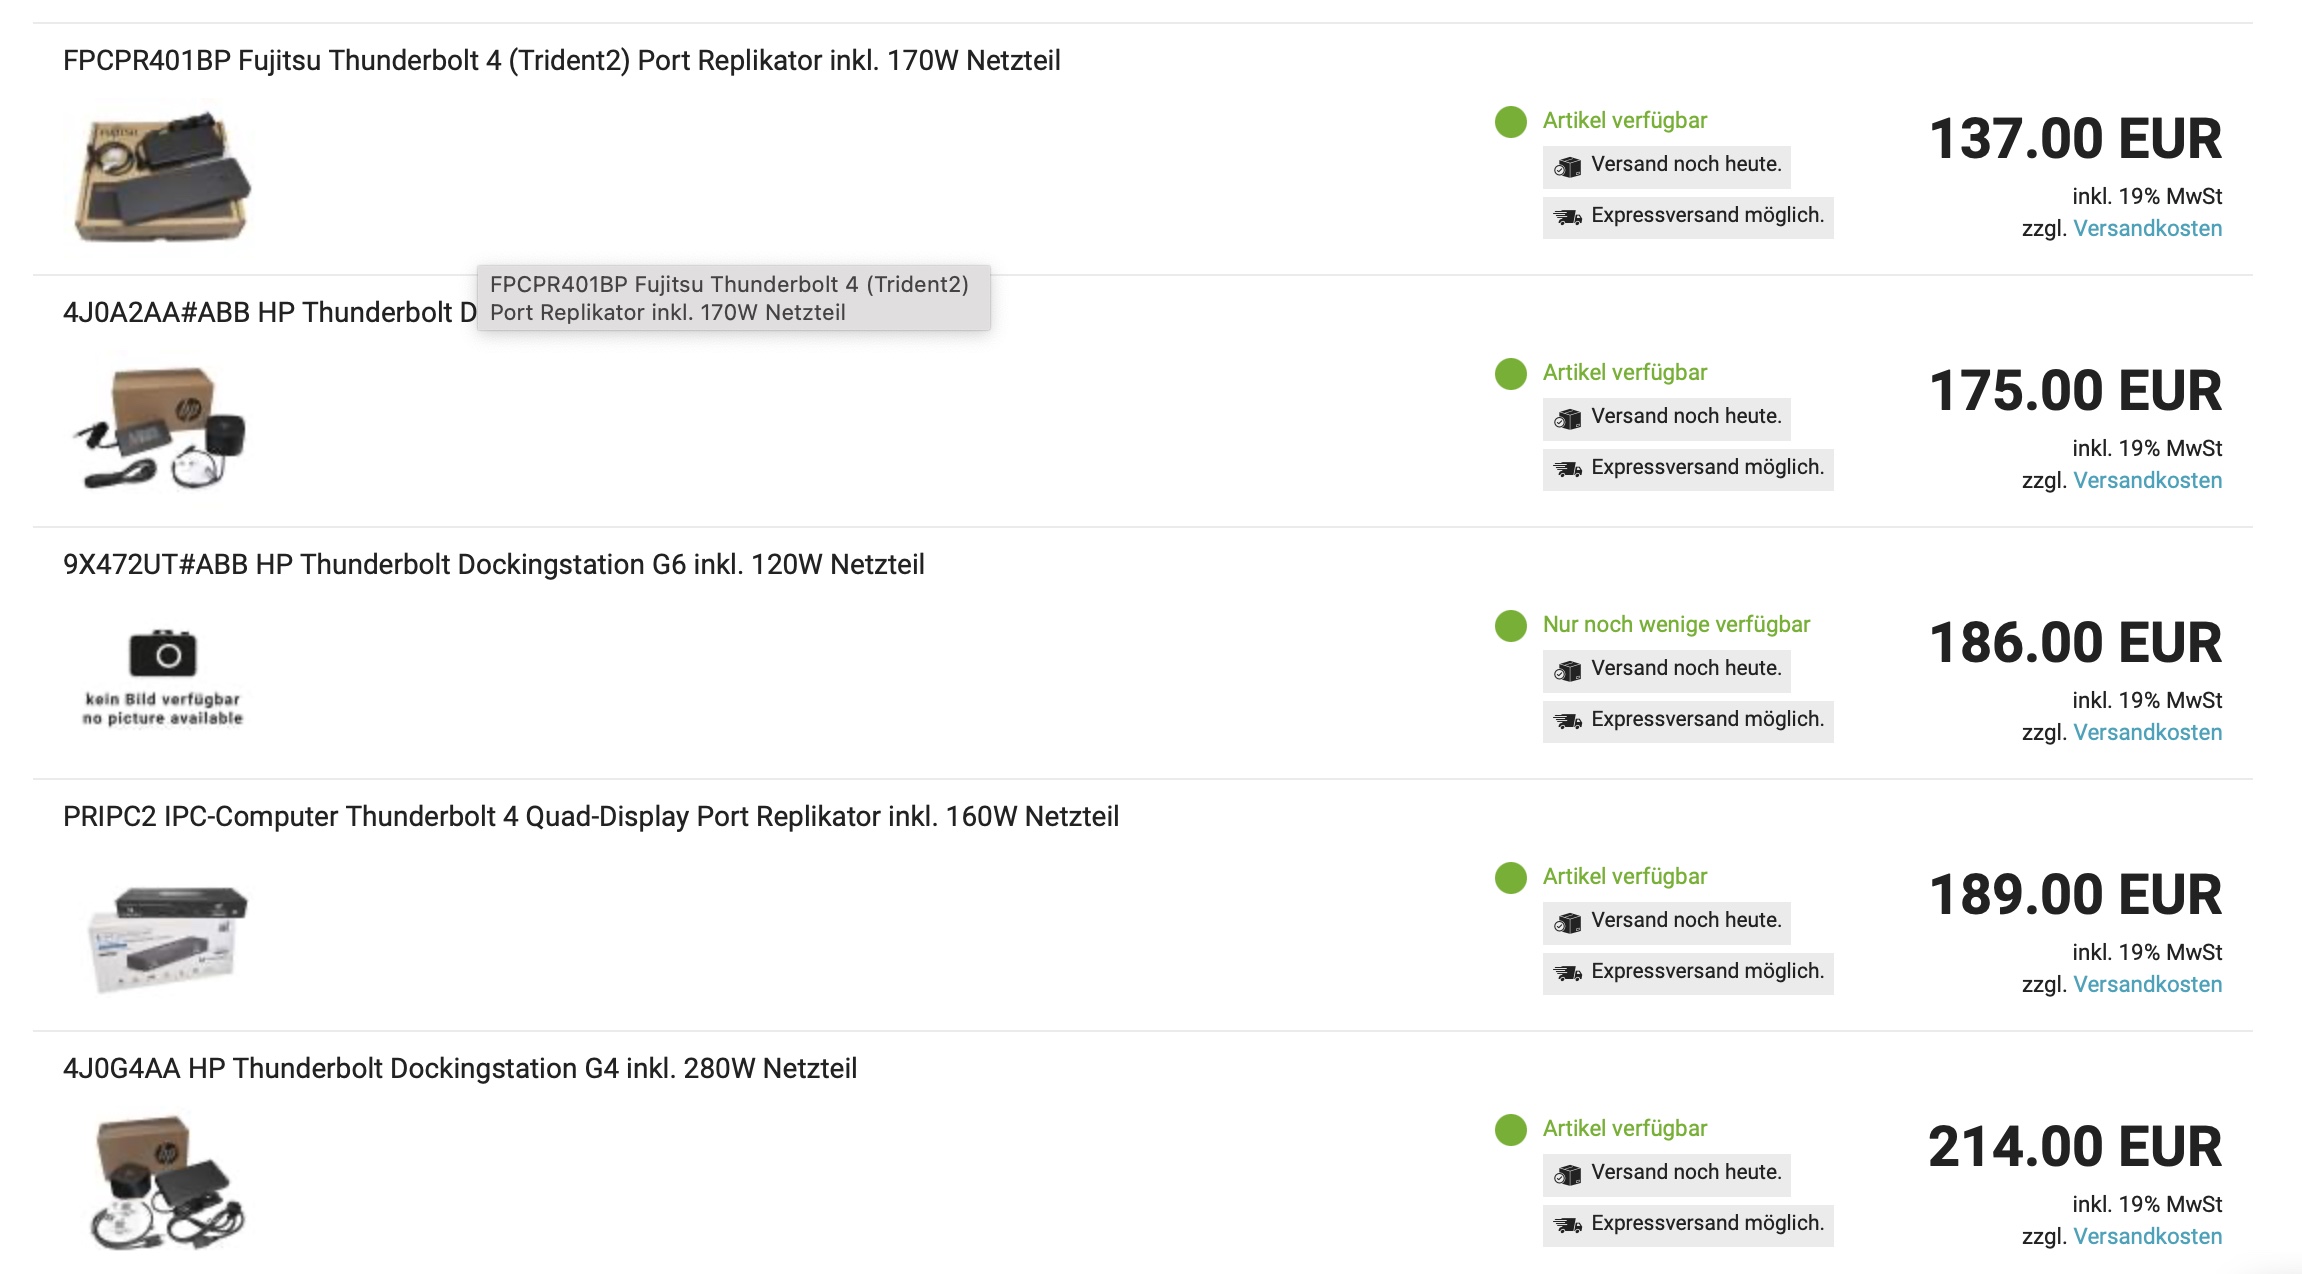This screenshot has height=1274, width=2302.
Task: Click the package icon for 214.00 EUR item
Action: pyautogui.click(x=1568, y=1175)
